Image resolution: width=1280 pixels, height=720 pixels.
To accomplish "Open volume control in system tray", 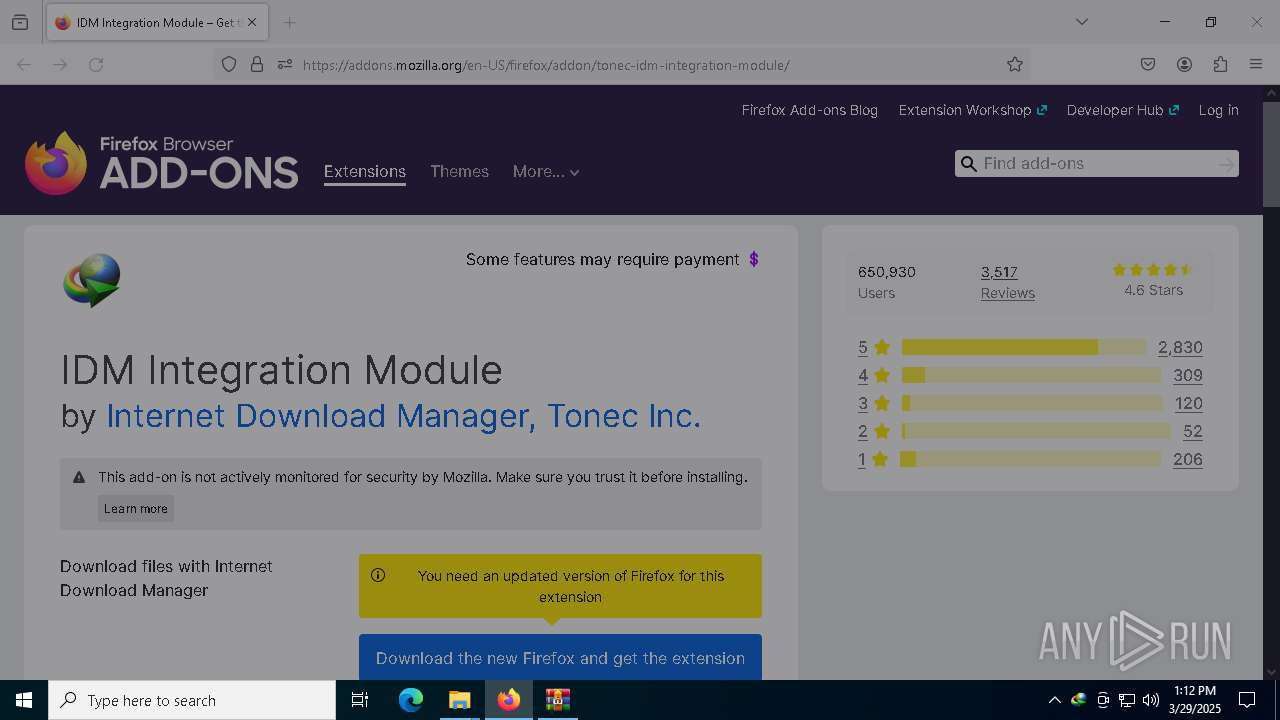I will click(x=1151, y=700).
